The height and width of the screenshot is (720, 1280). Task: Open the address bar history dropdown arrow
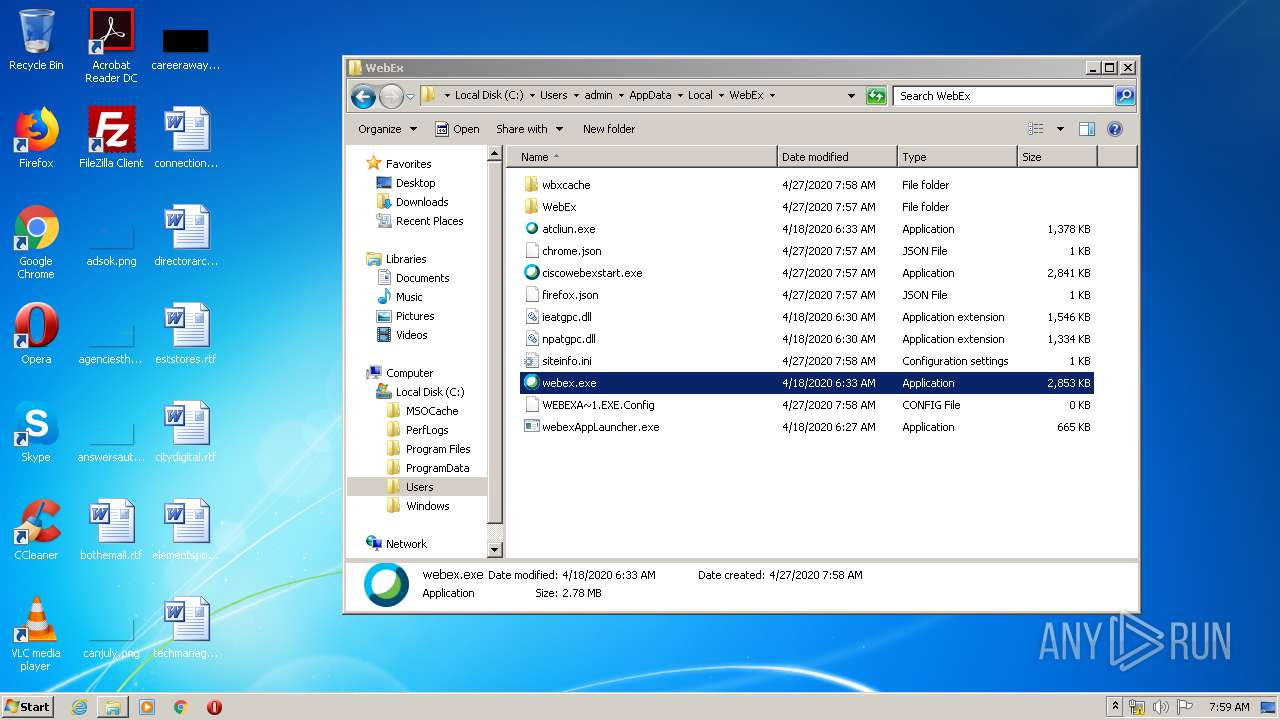[851, 96]
